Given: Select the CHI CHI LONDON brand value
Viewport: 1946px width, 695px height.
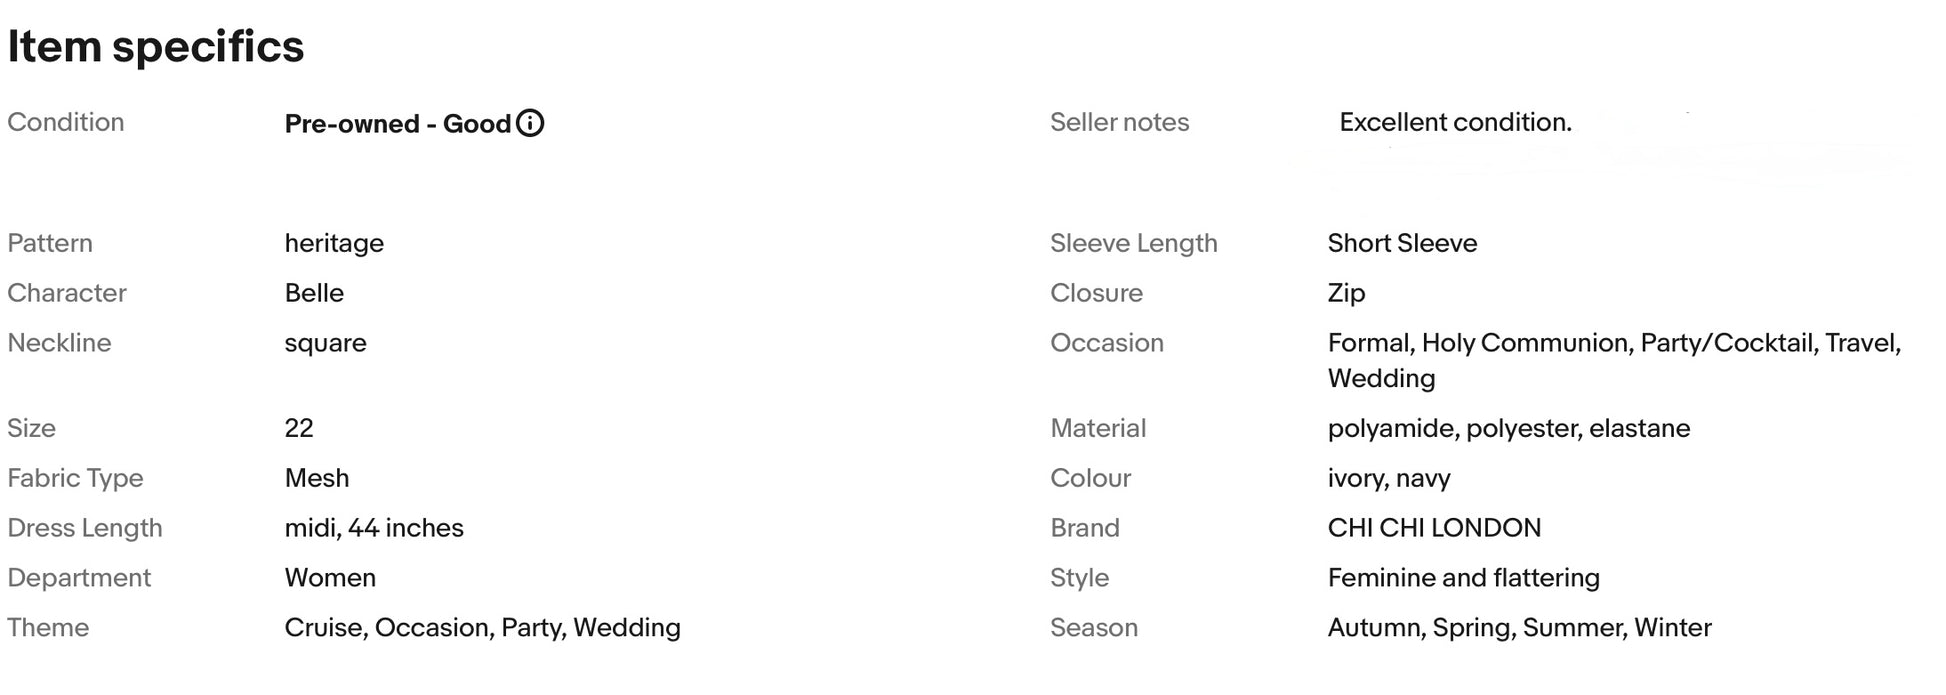Looking at the screenshot, I should click(1434, 528).
